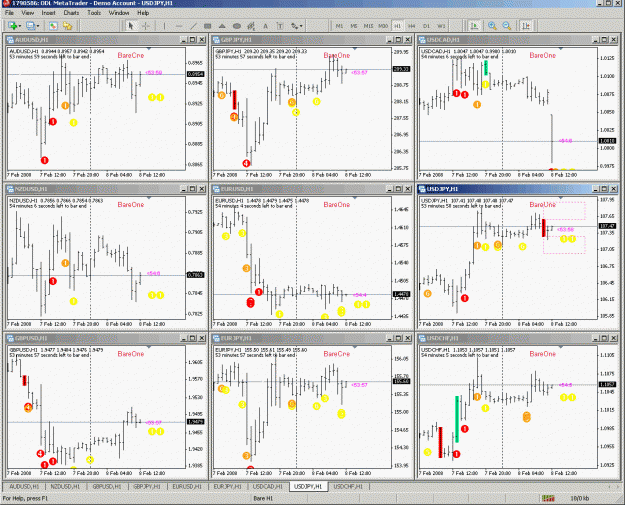The height and width of the screenshot is (505, 625).
Task: Switch to the EURUSD,H1 bottom tab
Action: point(187,487)
